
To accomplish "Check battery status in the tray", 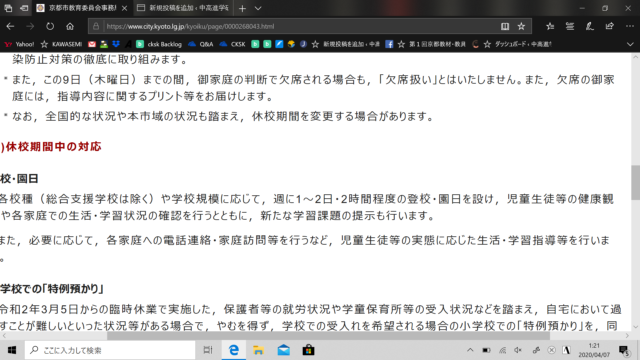I will [486, 350].
